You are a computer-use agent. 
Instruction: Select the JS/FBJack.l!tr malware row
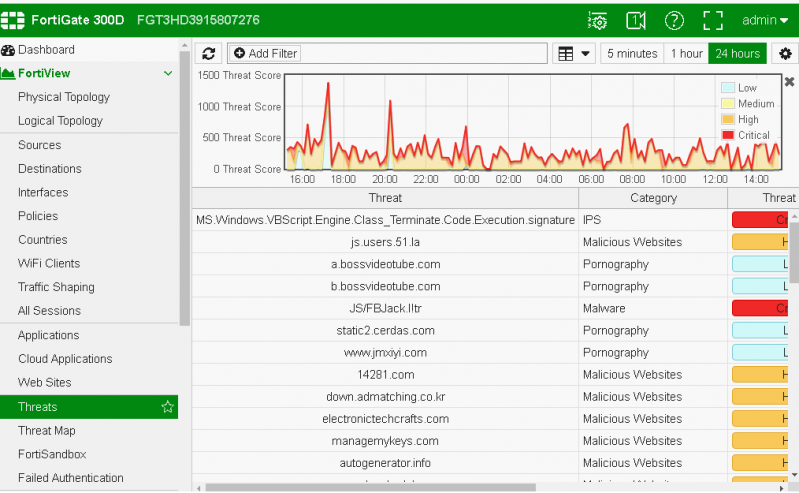pos(385,308)
